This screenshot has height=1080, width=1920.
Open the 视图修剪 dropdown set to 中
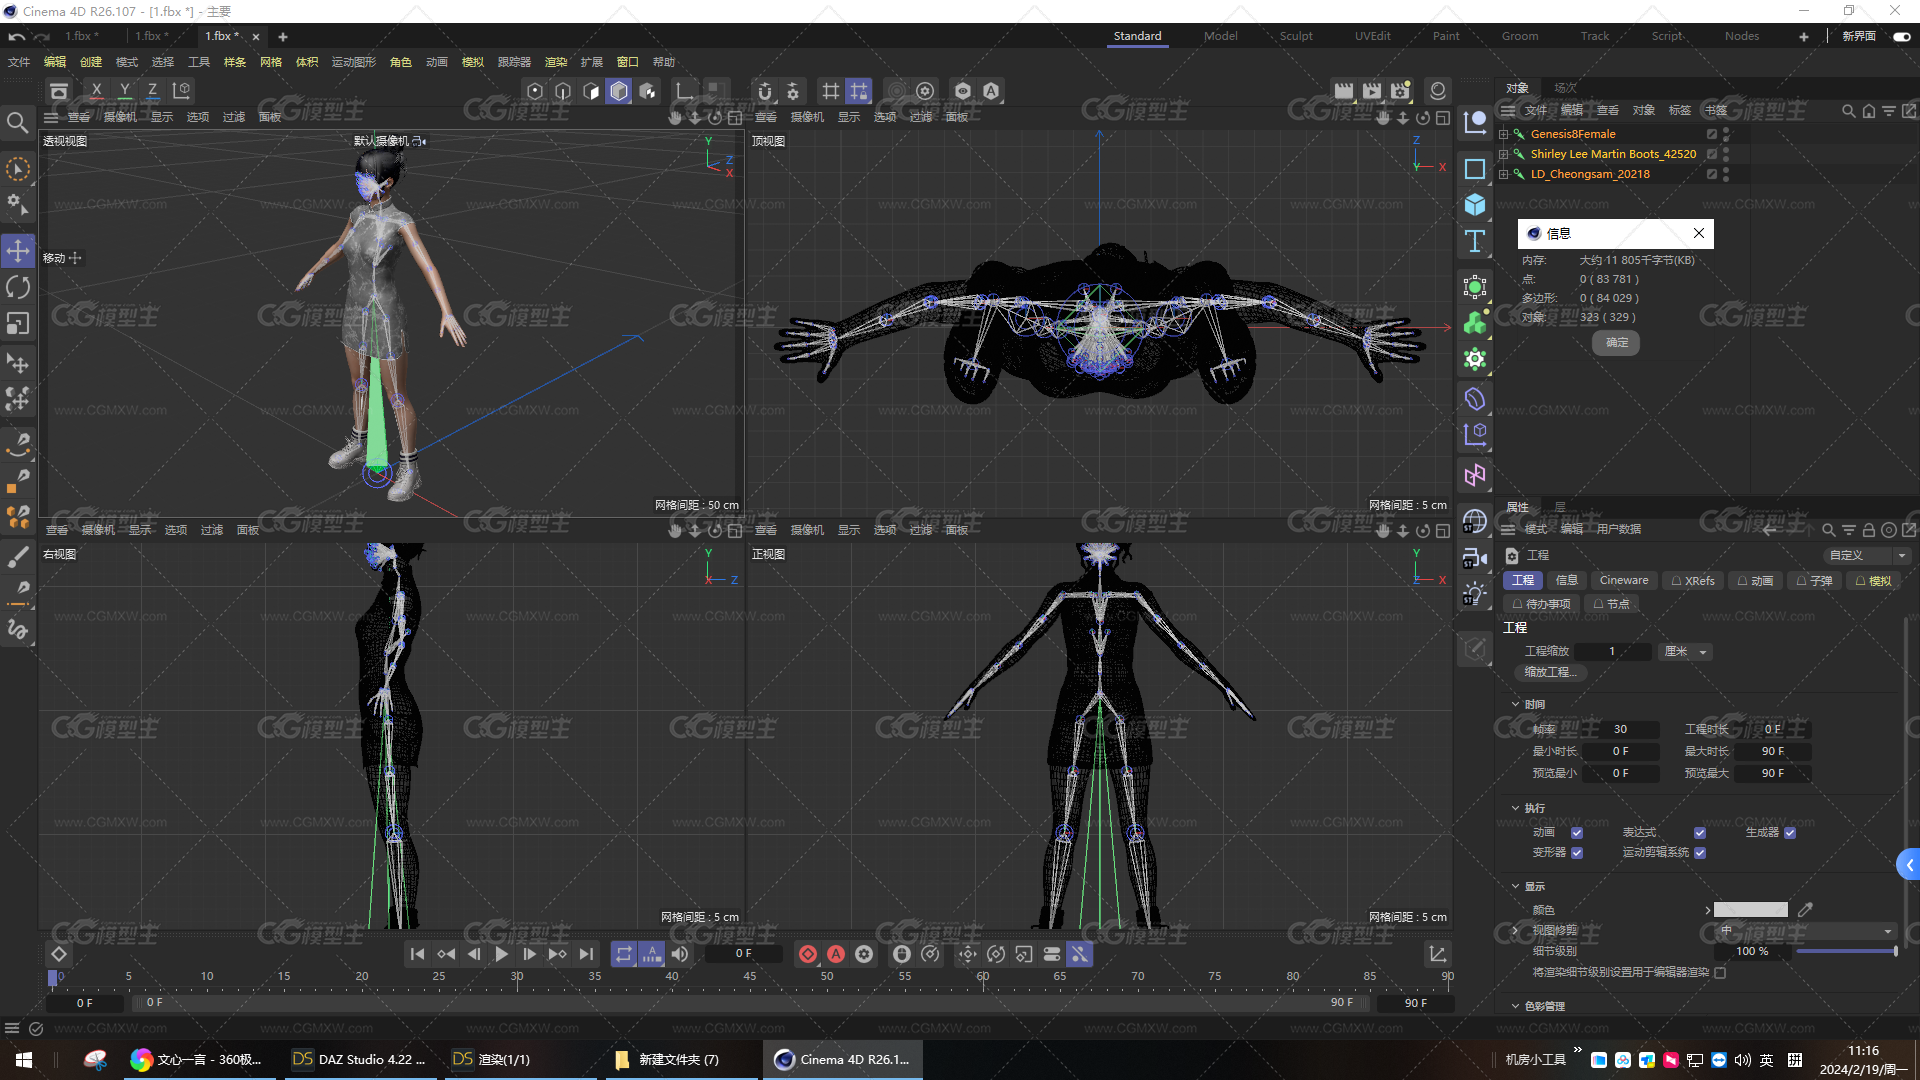[1805, 931]
